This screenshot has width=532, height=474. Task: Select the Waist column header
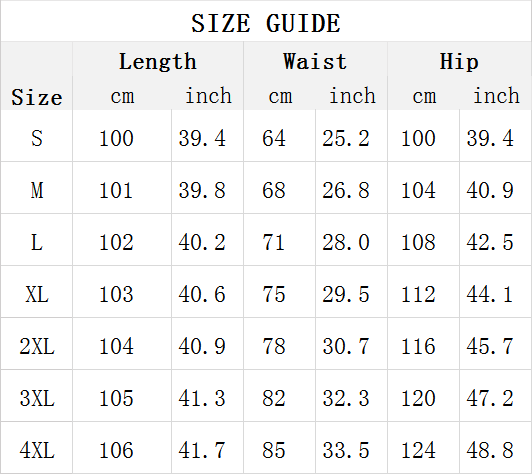(315, 61)
